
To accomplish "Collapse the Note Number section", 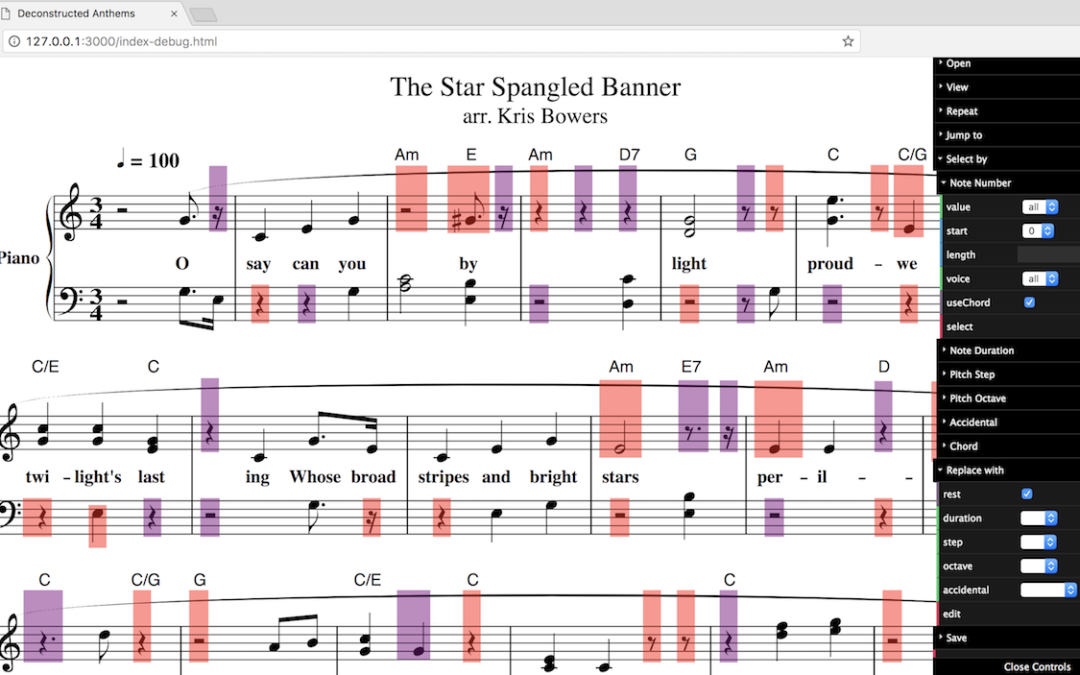I will [x=1008, y=183].
